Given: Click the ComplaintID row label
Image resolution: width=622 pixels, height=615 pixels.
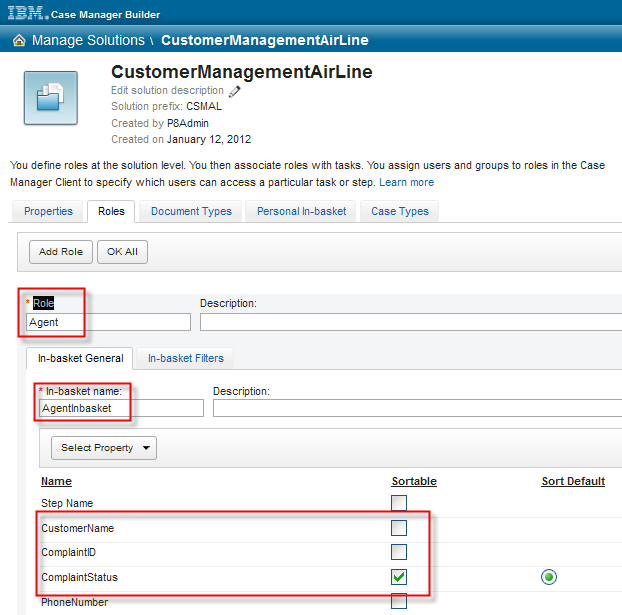Looking at the screenshot, I should click(68, 552).
